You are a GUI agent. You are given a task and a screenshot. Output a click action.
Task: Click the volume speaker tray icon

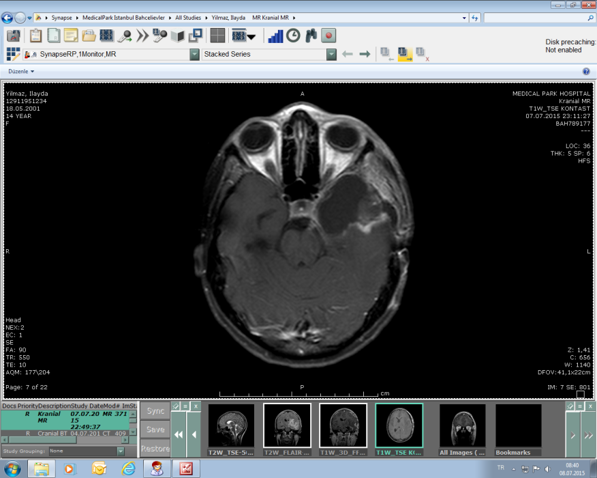pos(547,469)
